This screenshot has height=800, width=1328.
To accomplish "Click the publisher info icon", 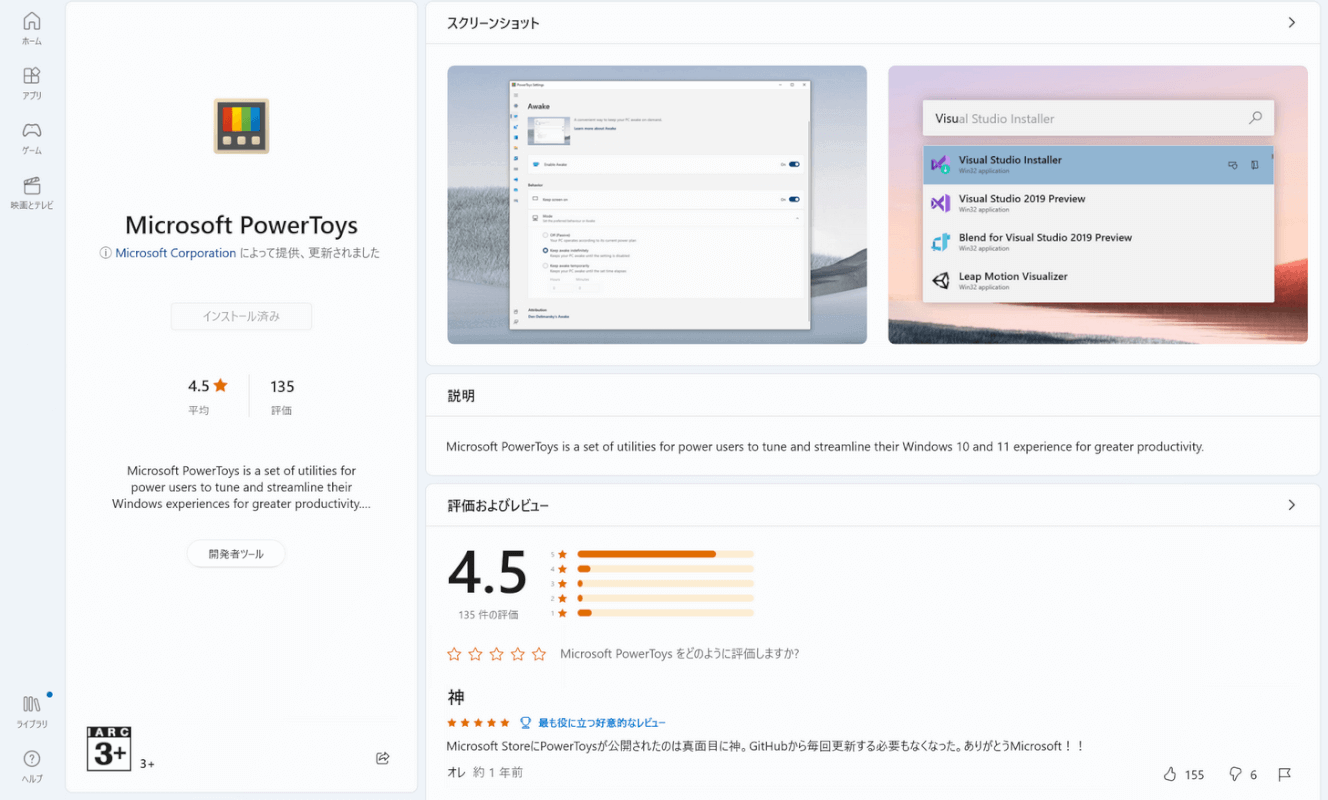I will click(105, 254).
